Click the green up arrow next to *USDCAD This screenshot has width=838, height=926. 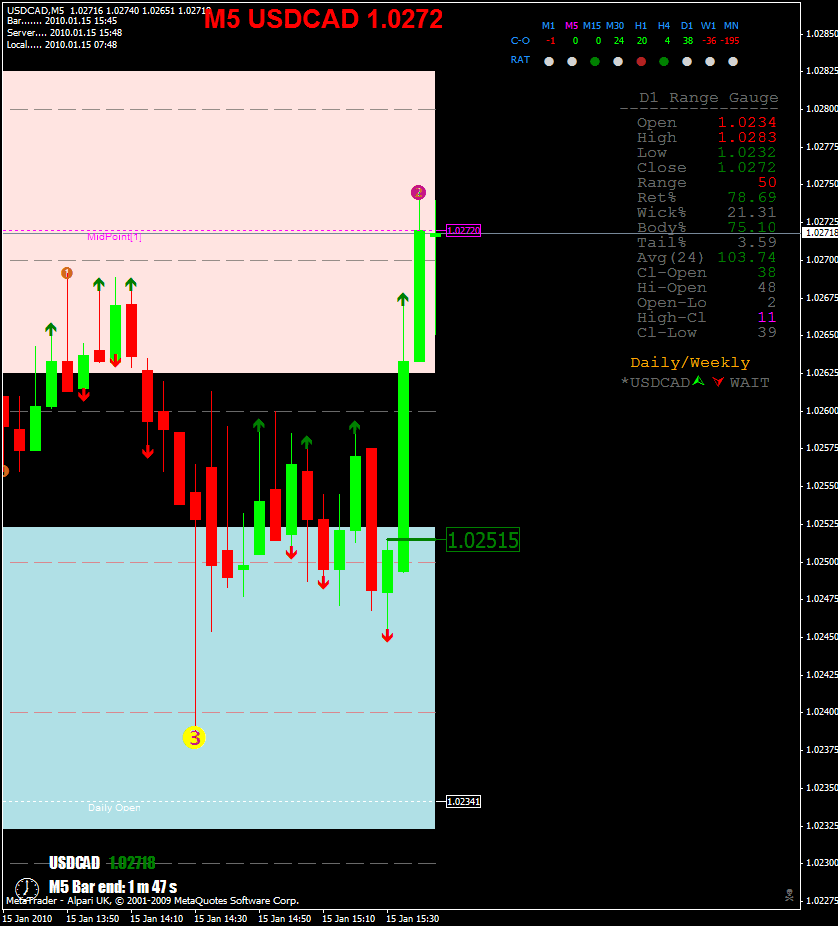click(699, 382)
